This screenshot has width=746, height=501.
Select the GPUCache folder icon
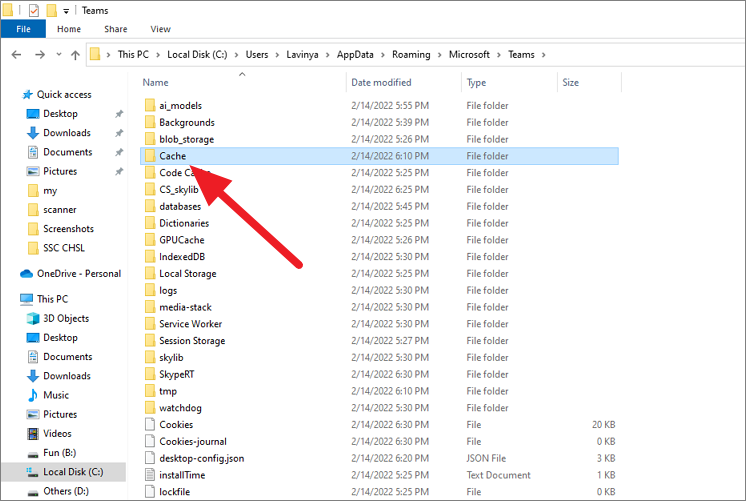pos(150,240)
